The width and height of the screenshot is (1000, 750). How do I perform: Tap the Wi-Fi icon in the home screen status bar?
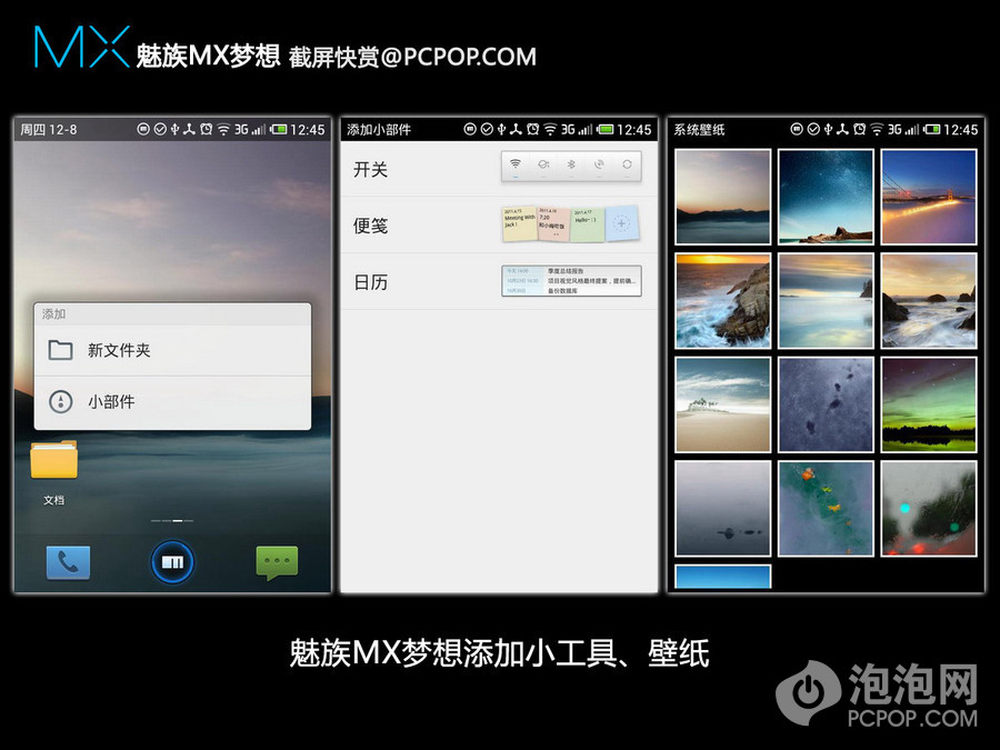tap(223, 130)
